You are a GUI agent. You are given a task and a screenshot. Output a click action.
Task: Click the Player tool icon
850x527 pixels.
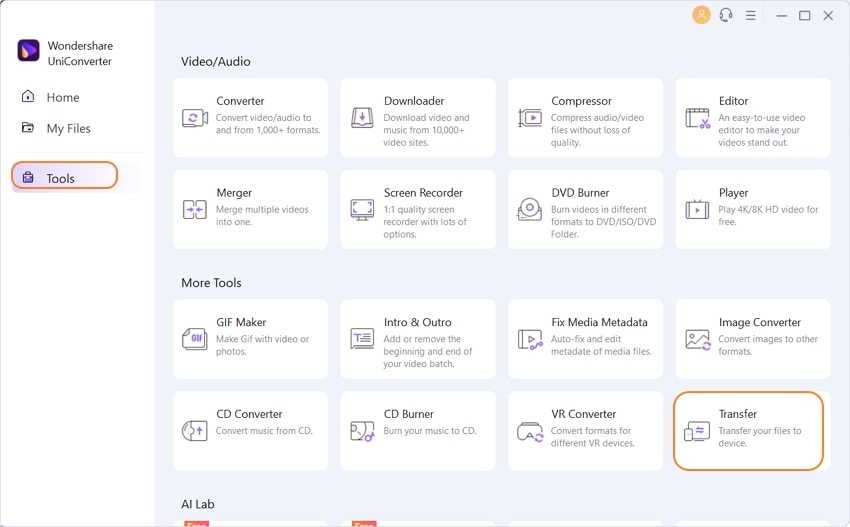point(697,209)
